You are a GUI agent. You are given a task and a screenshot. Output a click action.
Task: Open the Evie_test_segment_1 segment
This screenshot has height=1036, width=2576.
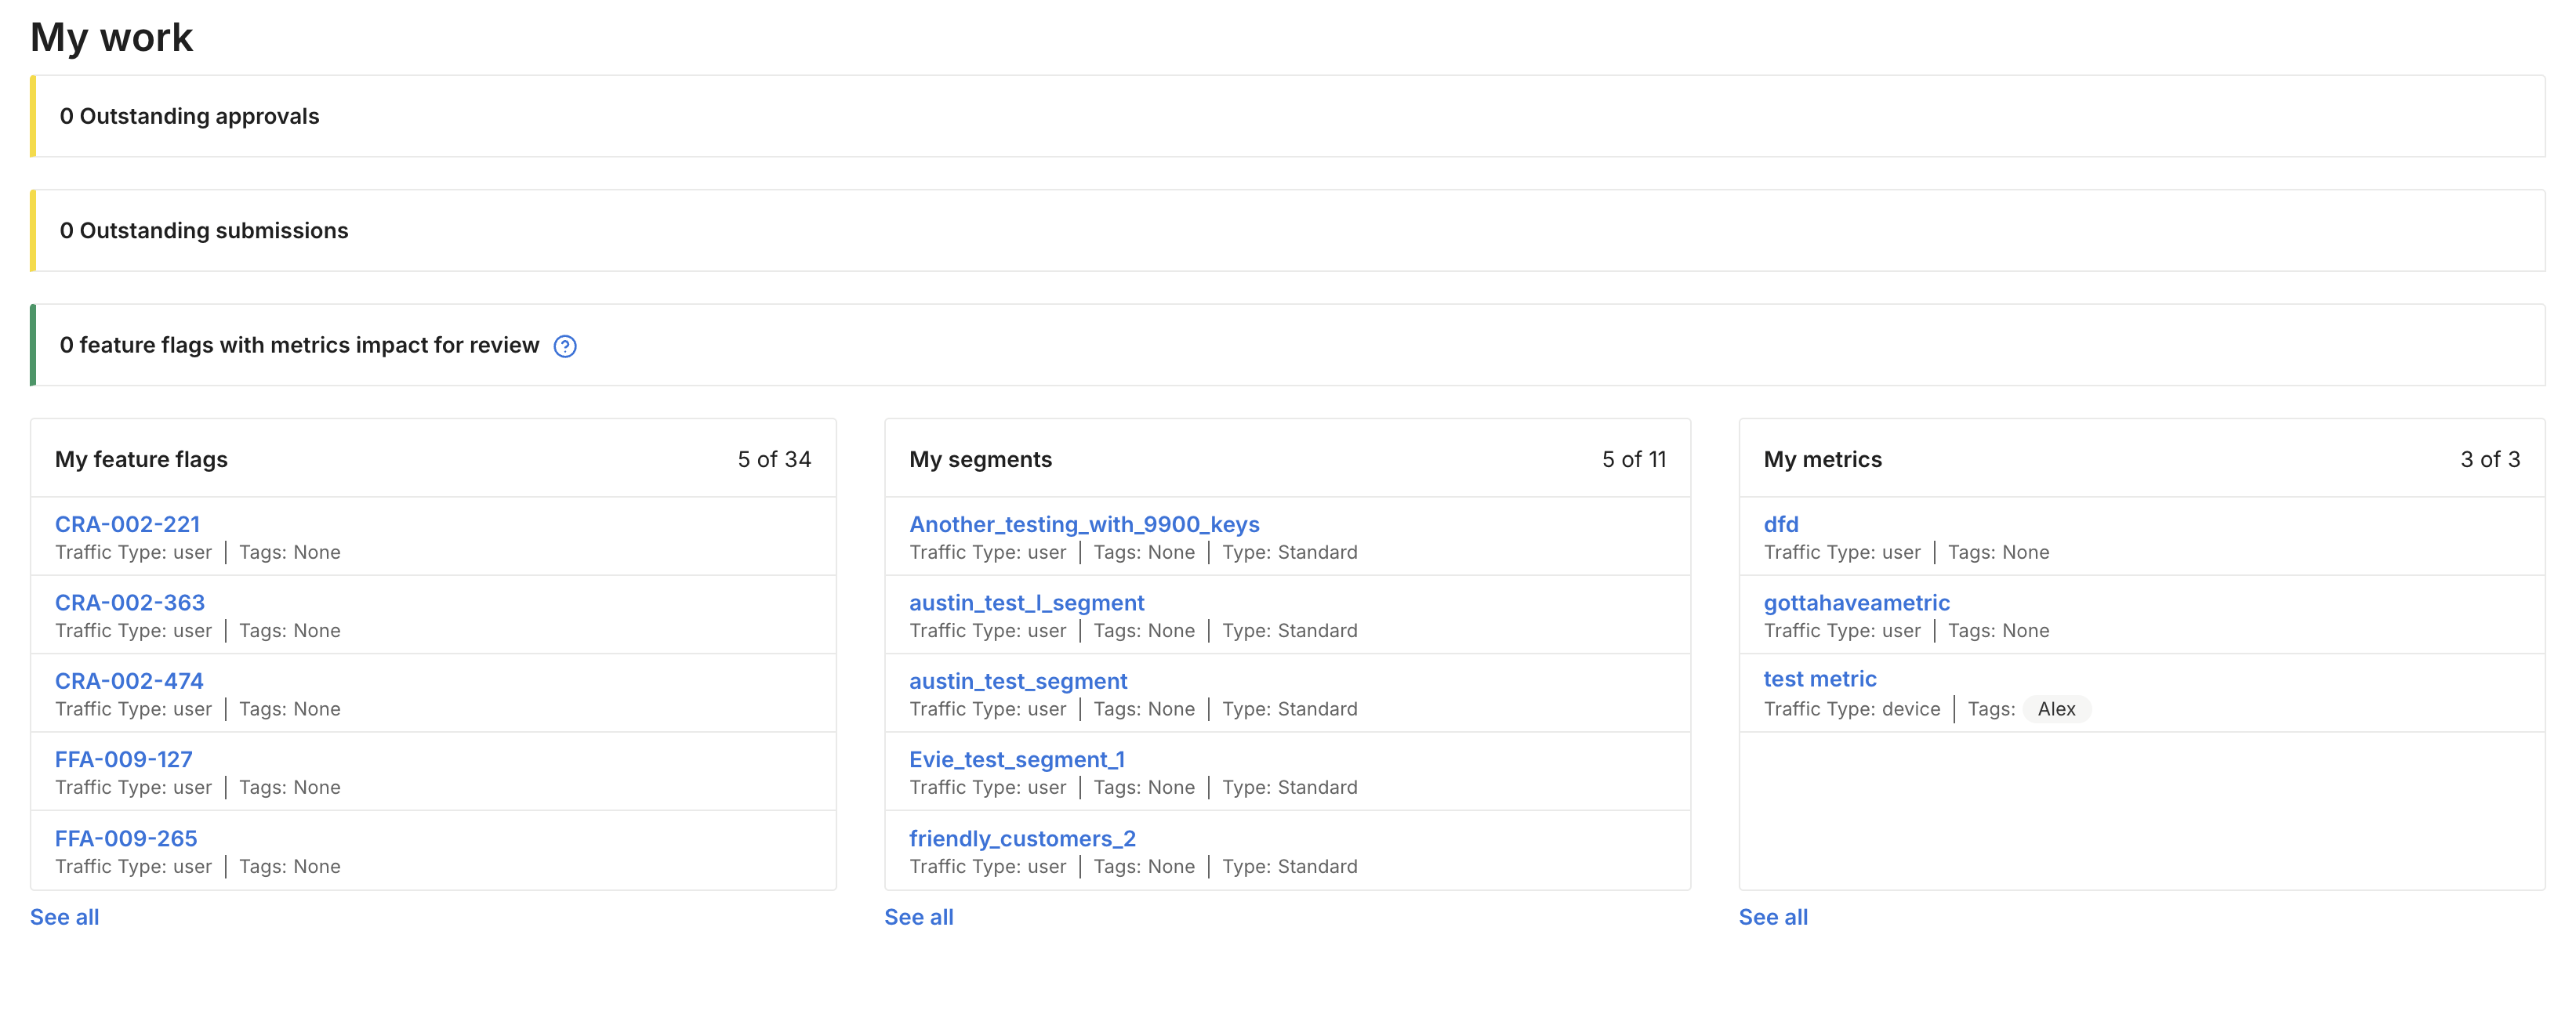pos(1016,759)
